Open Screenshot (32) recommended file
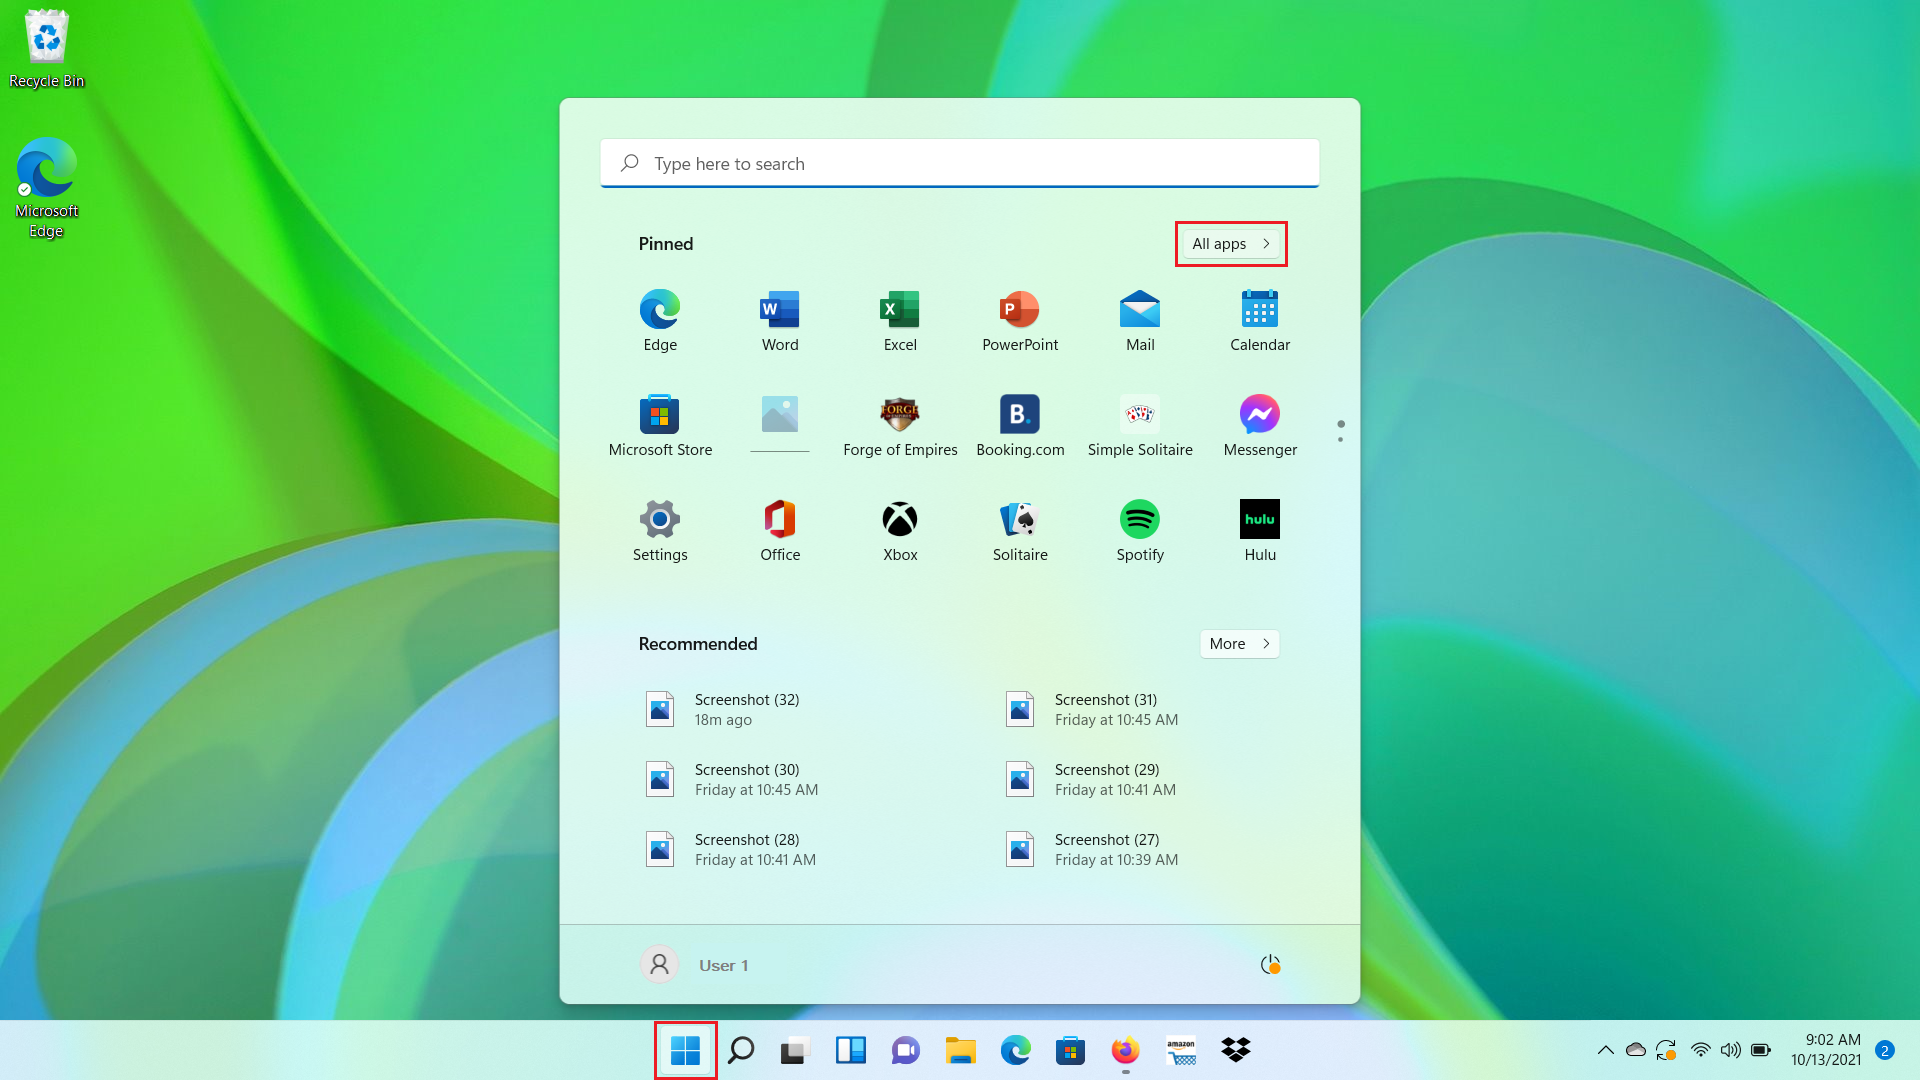Screen dimensions: 1920x1080 746,709
